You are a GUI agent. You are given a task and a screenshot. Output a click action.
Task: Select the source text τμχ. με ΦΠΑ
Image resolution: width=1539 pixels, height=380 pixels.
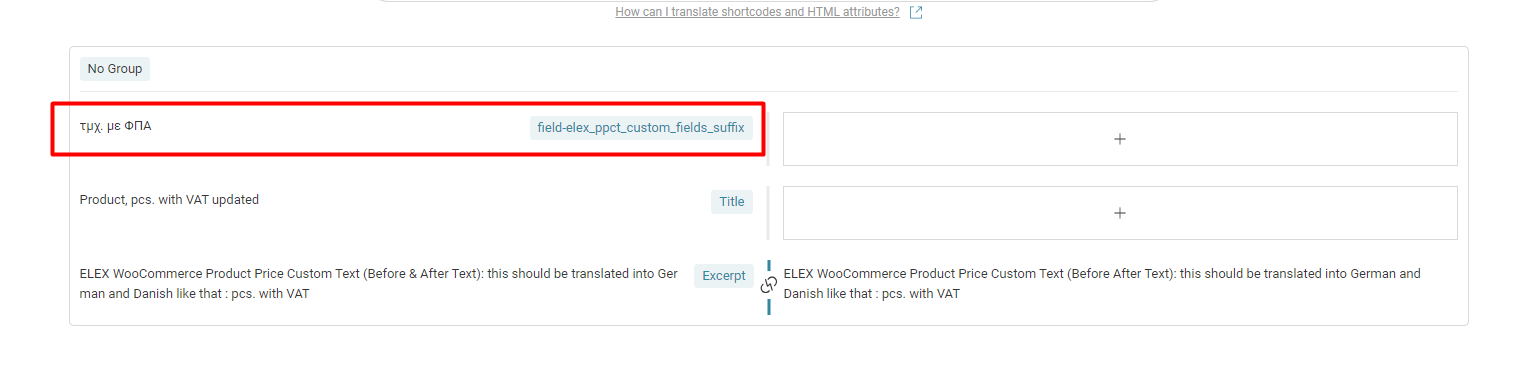115,126
